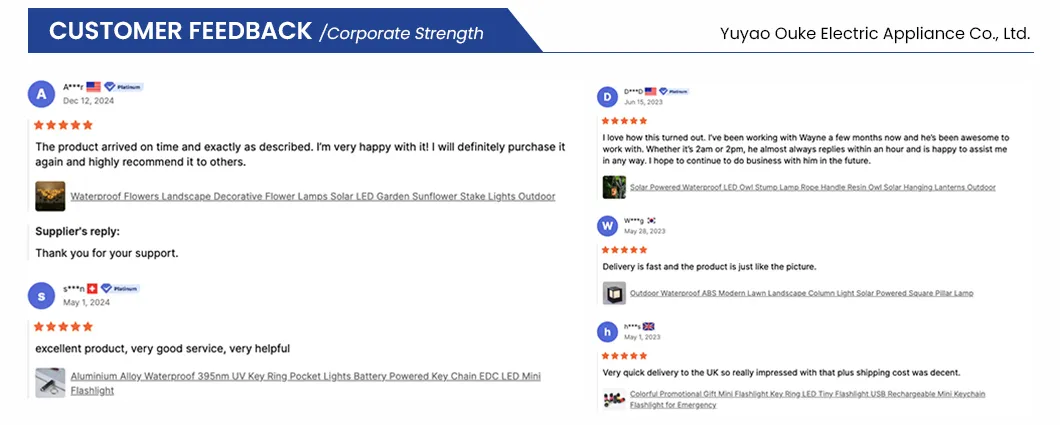
Task: Click Platinum badge next to D***D
Action: pos(674,91)
